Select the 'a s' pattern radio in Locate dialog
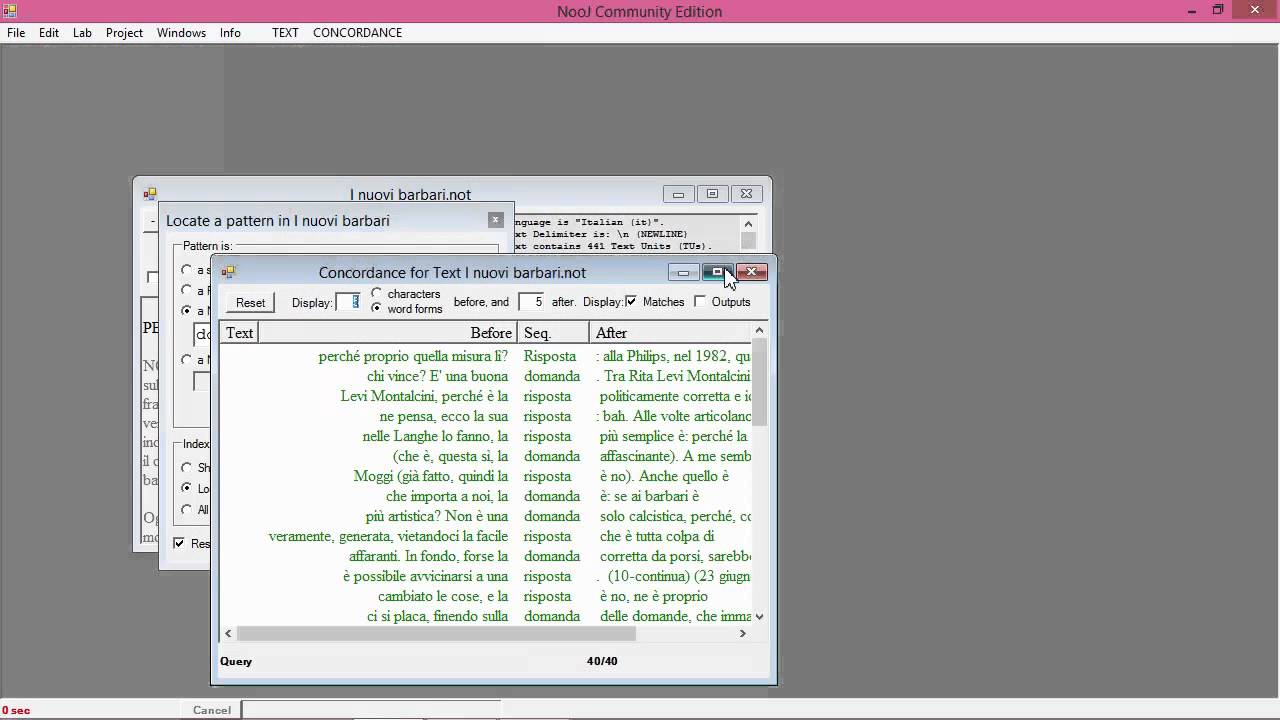The height and width of the screenshot is (720, 1280). 186,270
